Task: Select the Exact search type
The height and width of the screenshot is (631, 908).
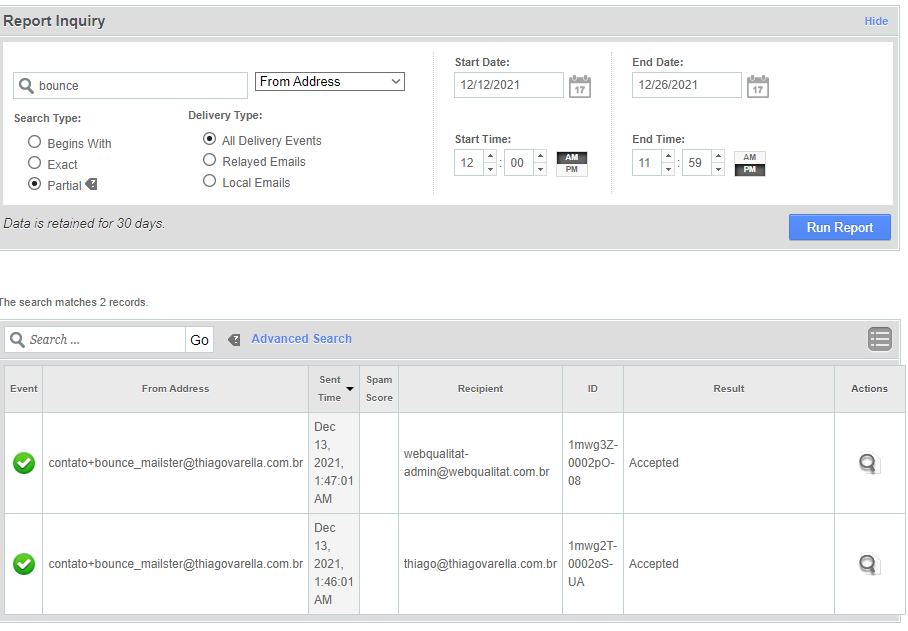Action: (x=35, y=163)
